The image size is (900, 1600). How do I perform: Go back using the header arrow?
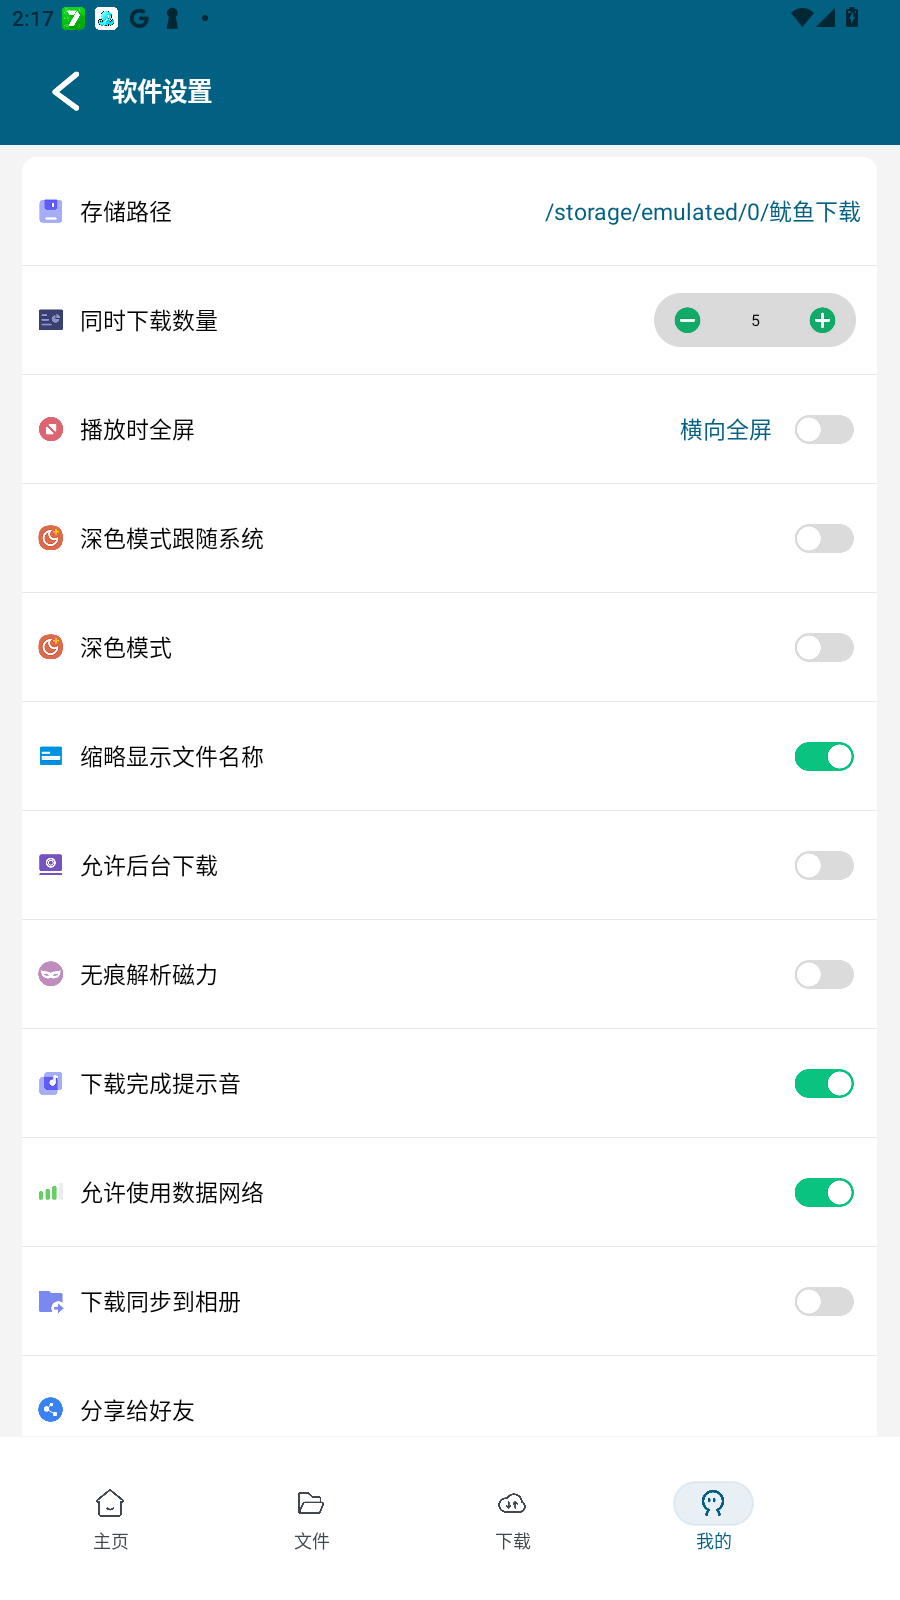tap(66, 92)
